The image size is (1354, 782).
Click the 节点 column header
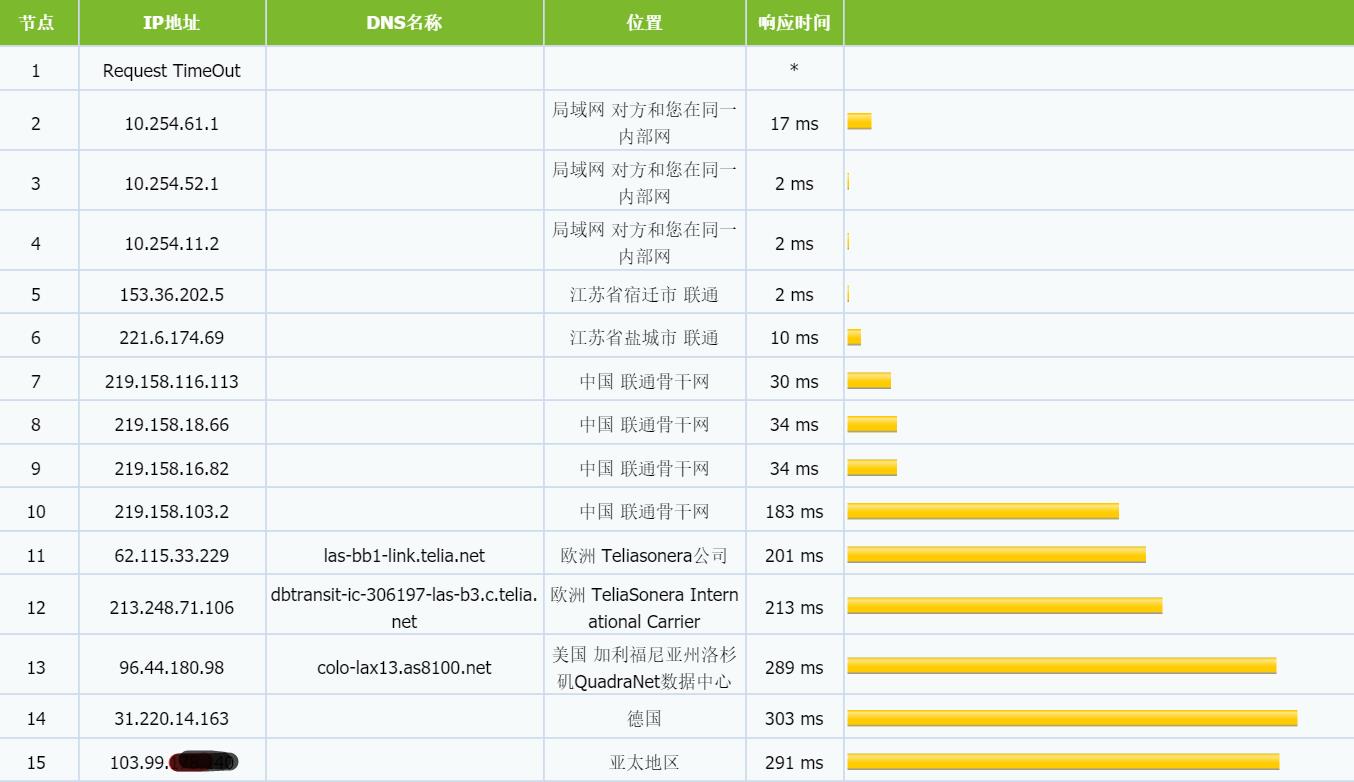click(37, 22)
